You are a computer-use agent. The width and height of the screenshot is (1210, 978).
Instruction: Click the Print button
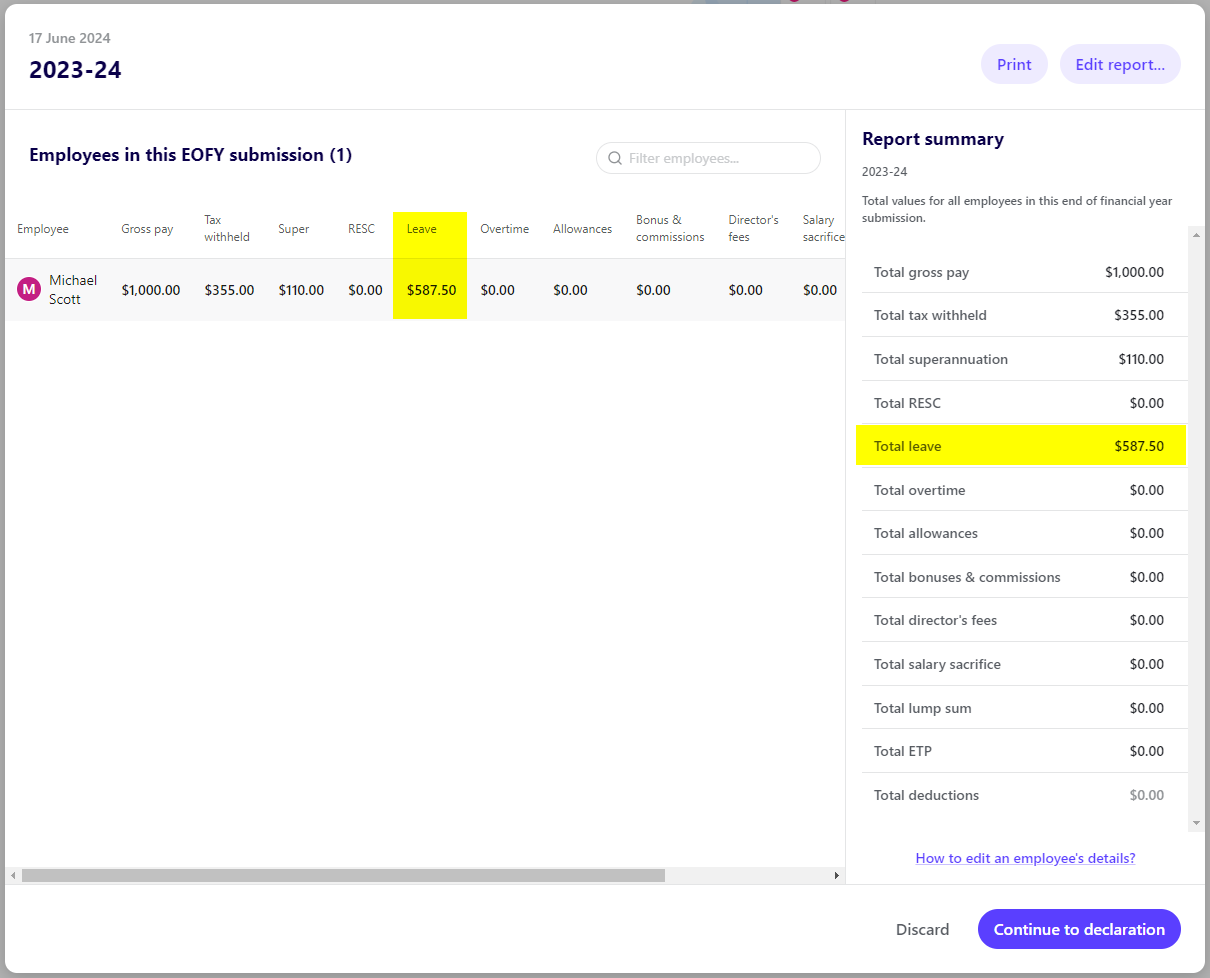click(x=1014, y=64)
